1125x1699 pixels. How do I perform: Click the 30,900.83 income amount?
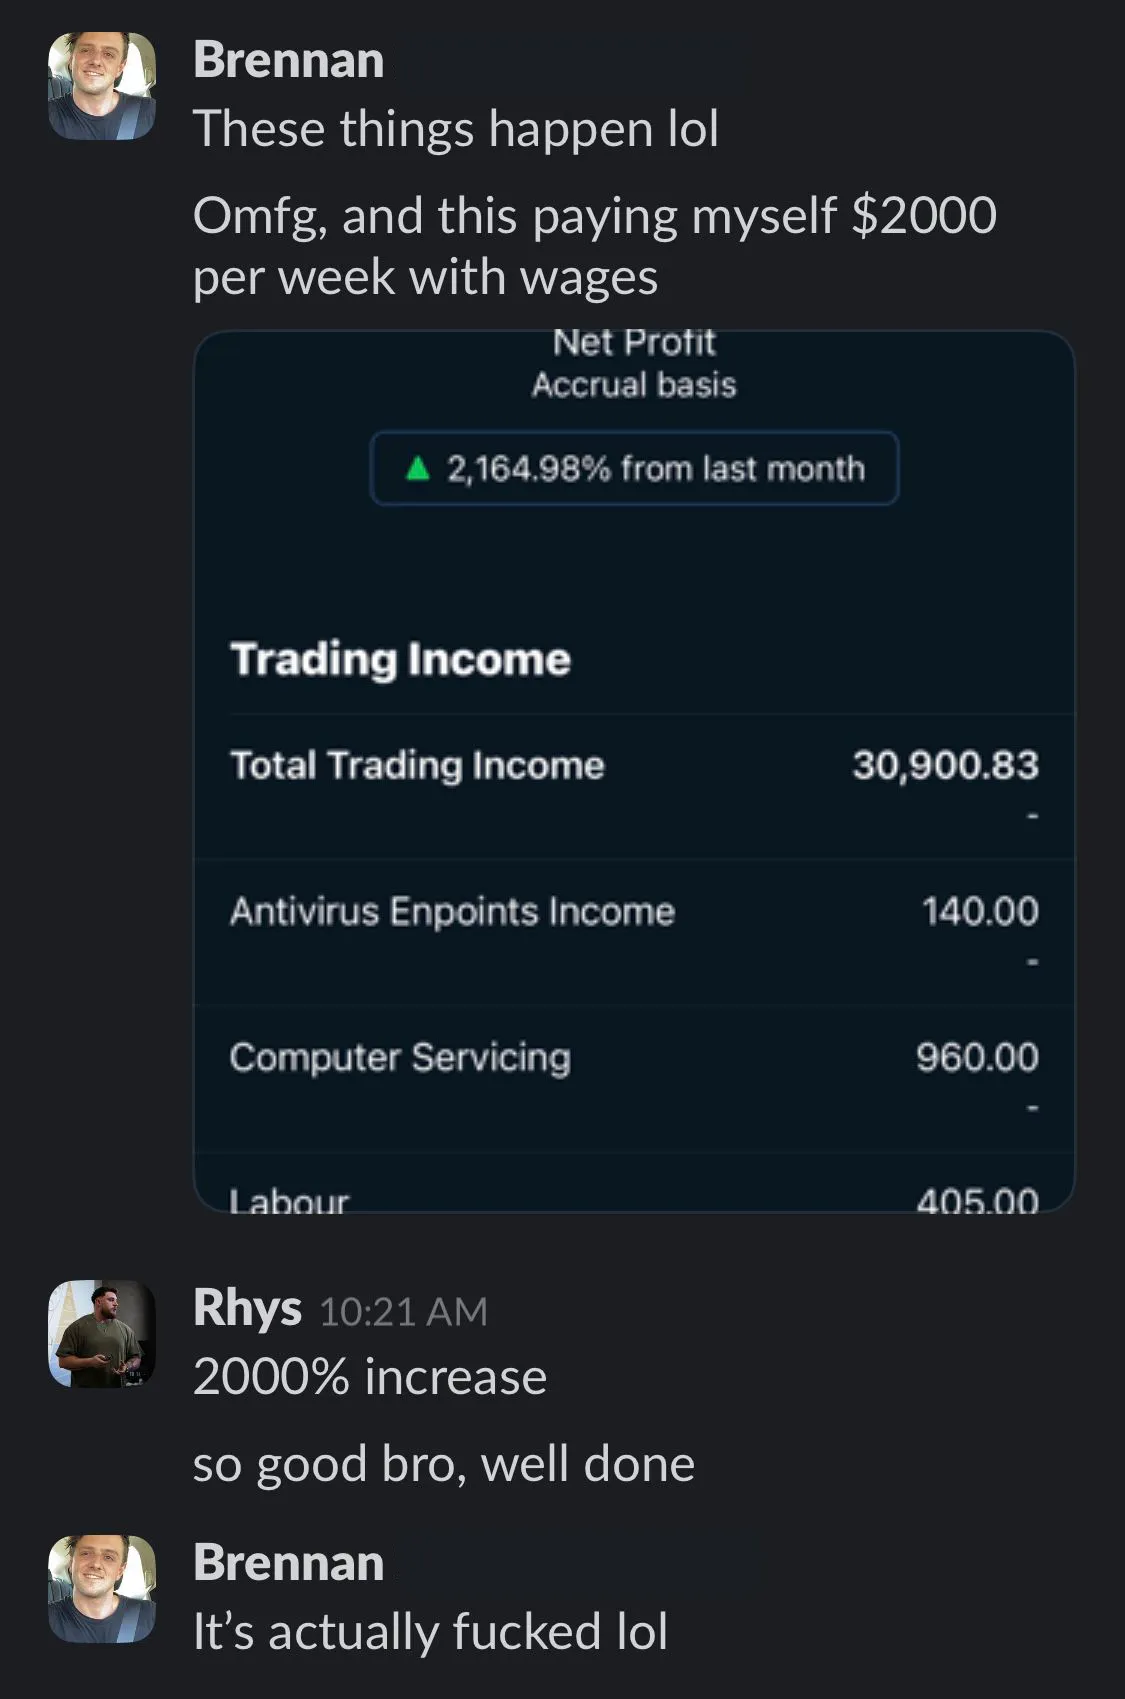945,765
